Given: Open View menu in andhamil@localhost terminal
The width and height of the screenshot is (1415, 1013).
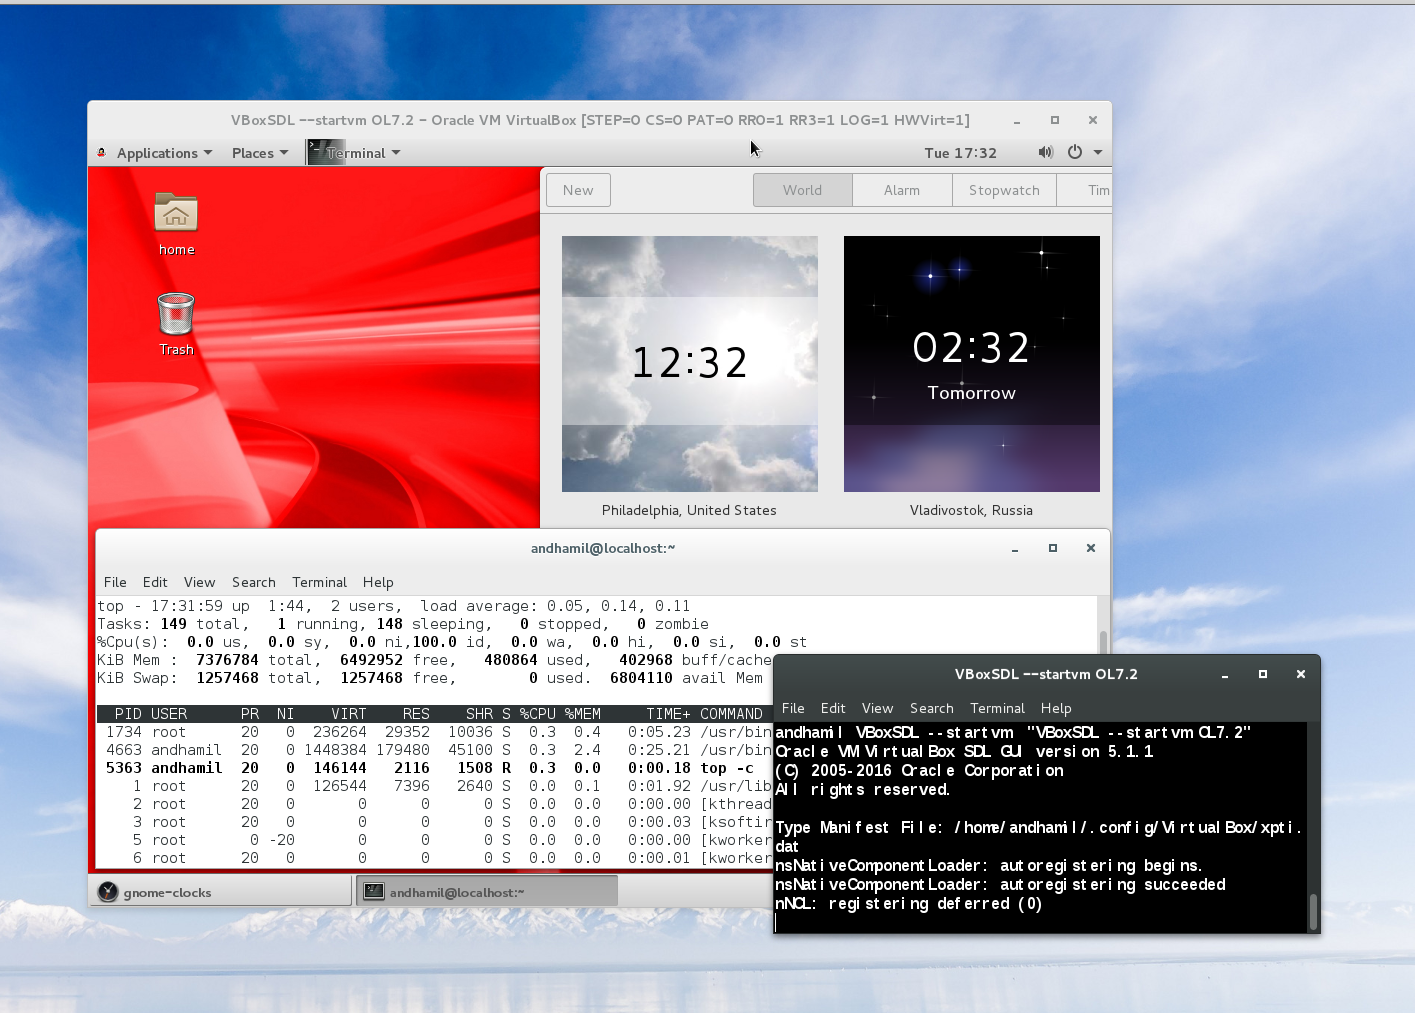Looking at the screenshot, I should point(199,582).
